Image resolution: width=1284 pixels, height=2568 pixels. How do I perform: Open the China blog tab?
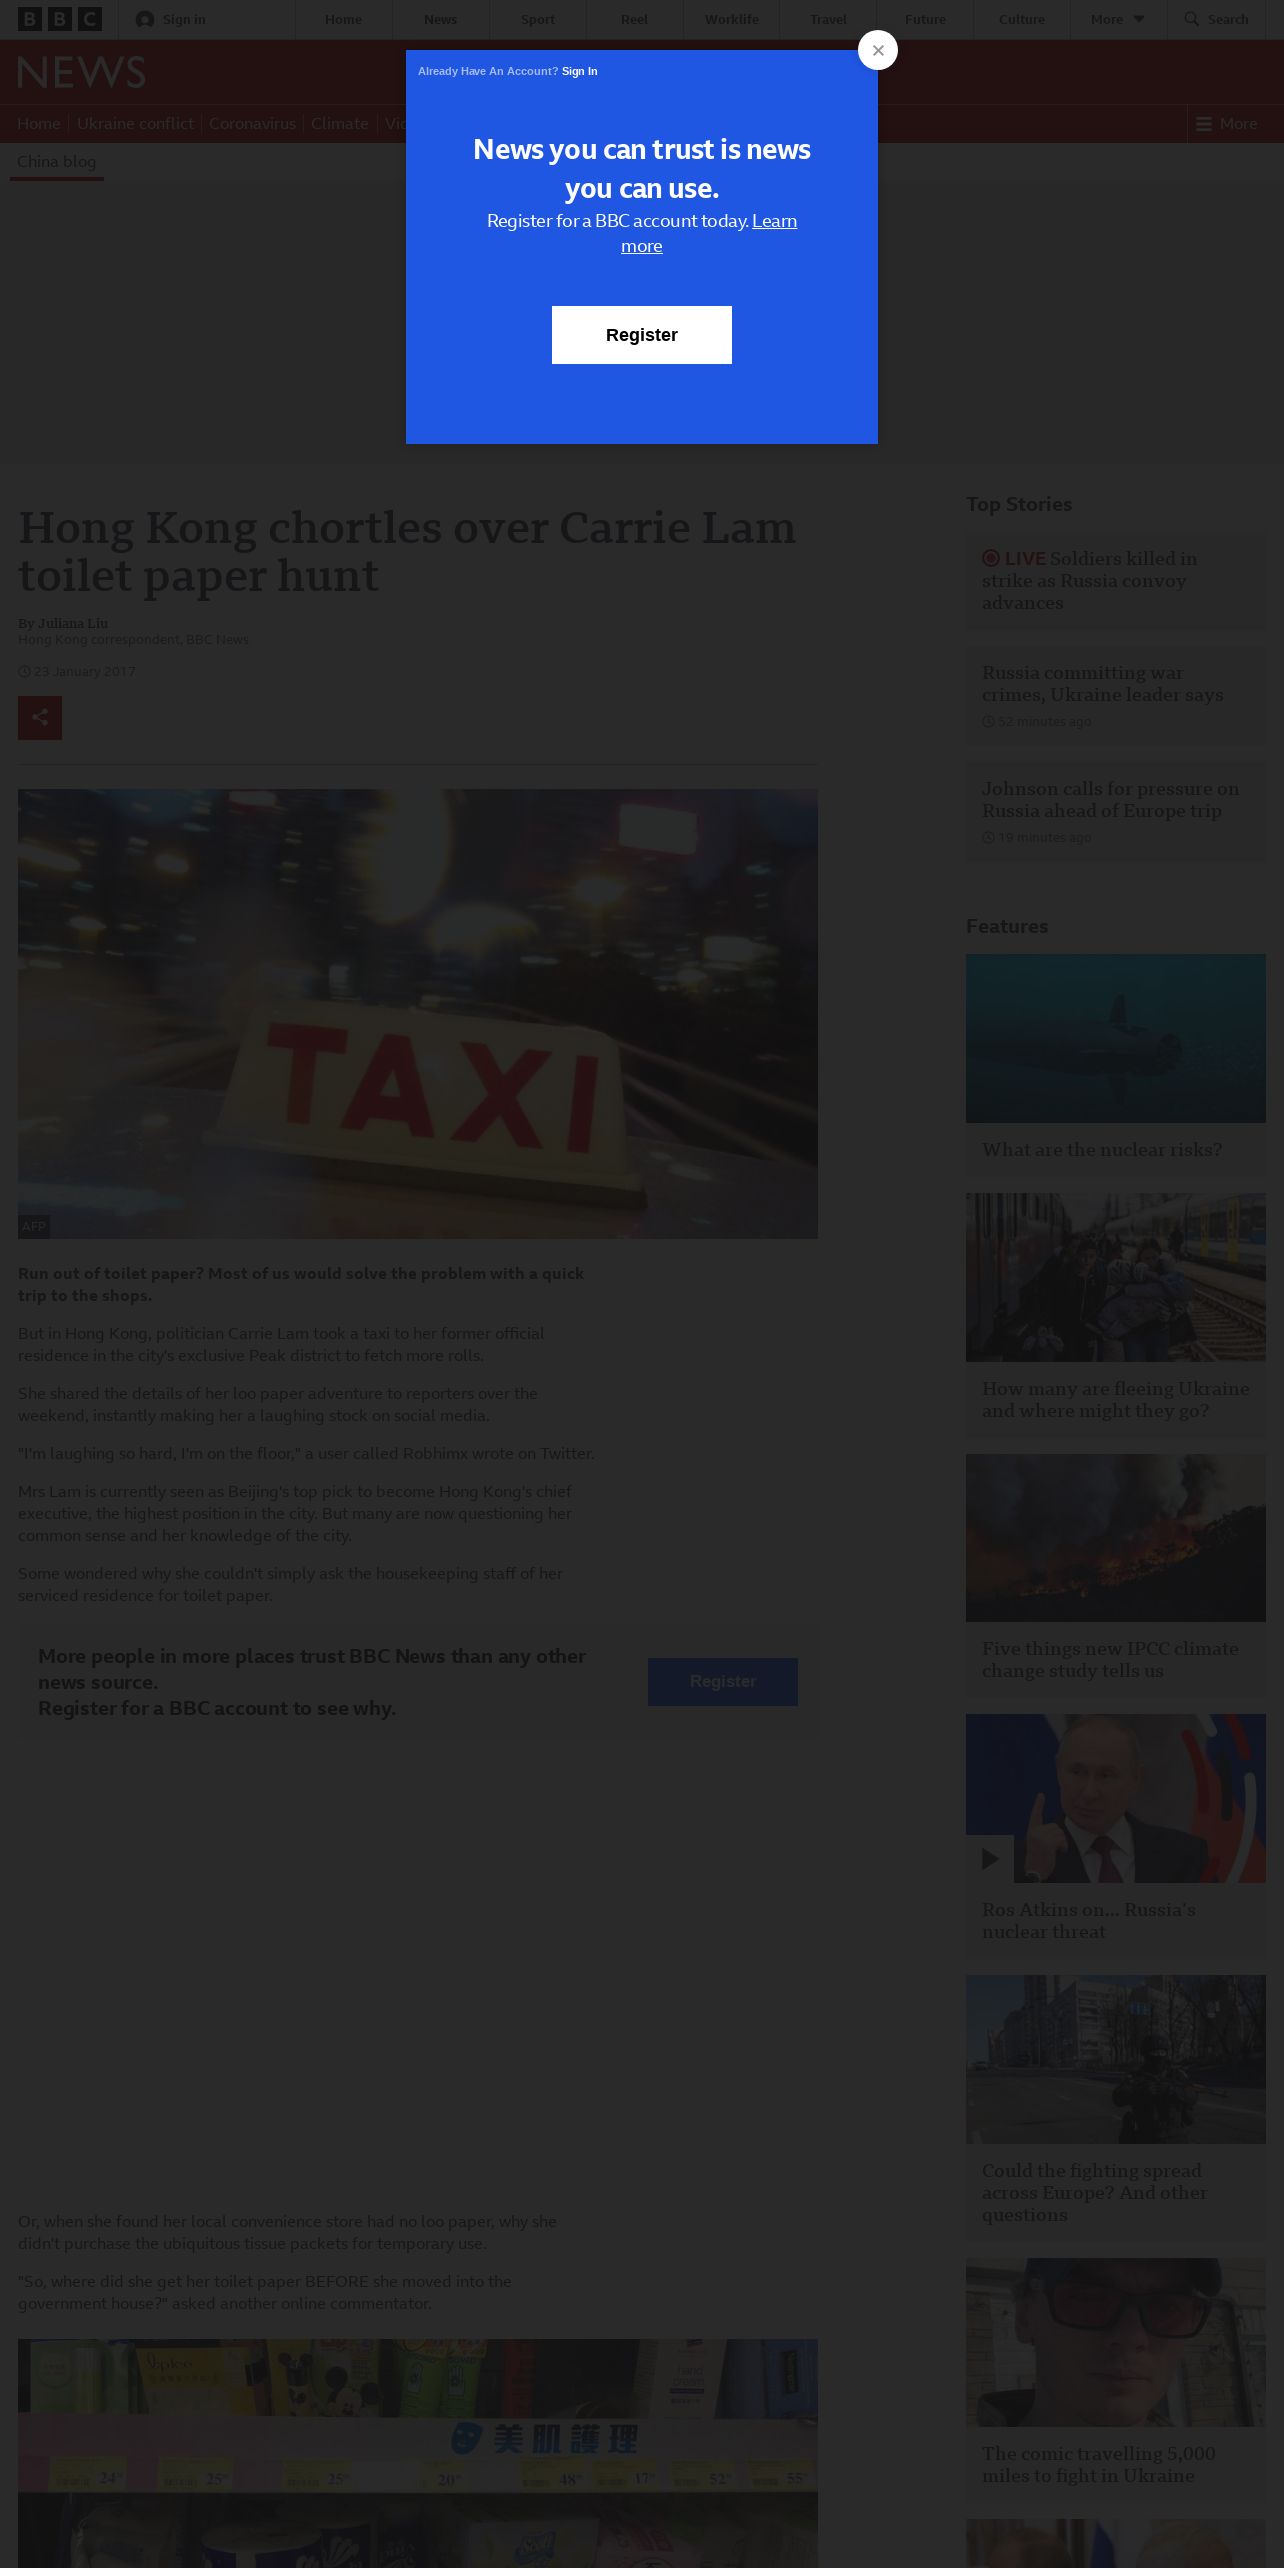pyautogui.click(x=57, y=161)
